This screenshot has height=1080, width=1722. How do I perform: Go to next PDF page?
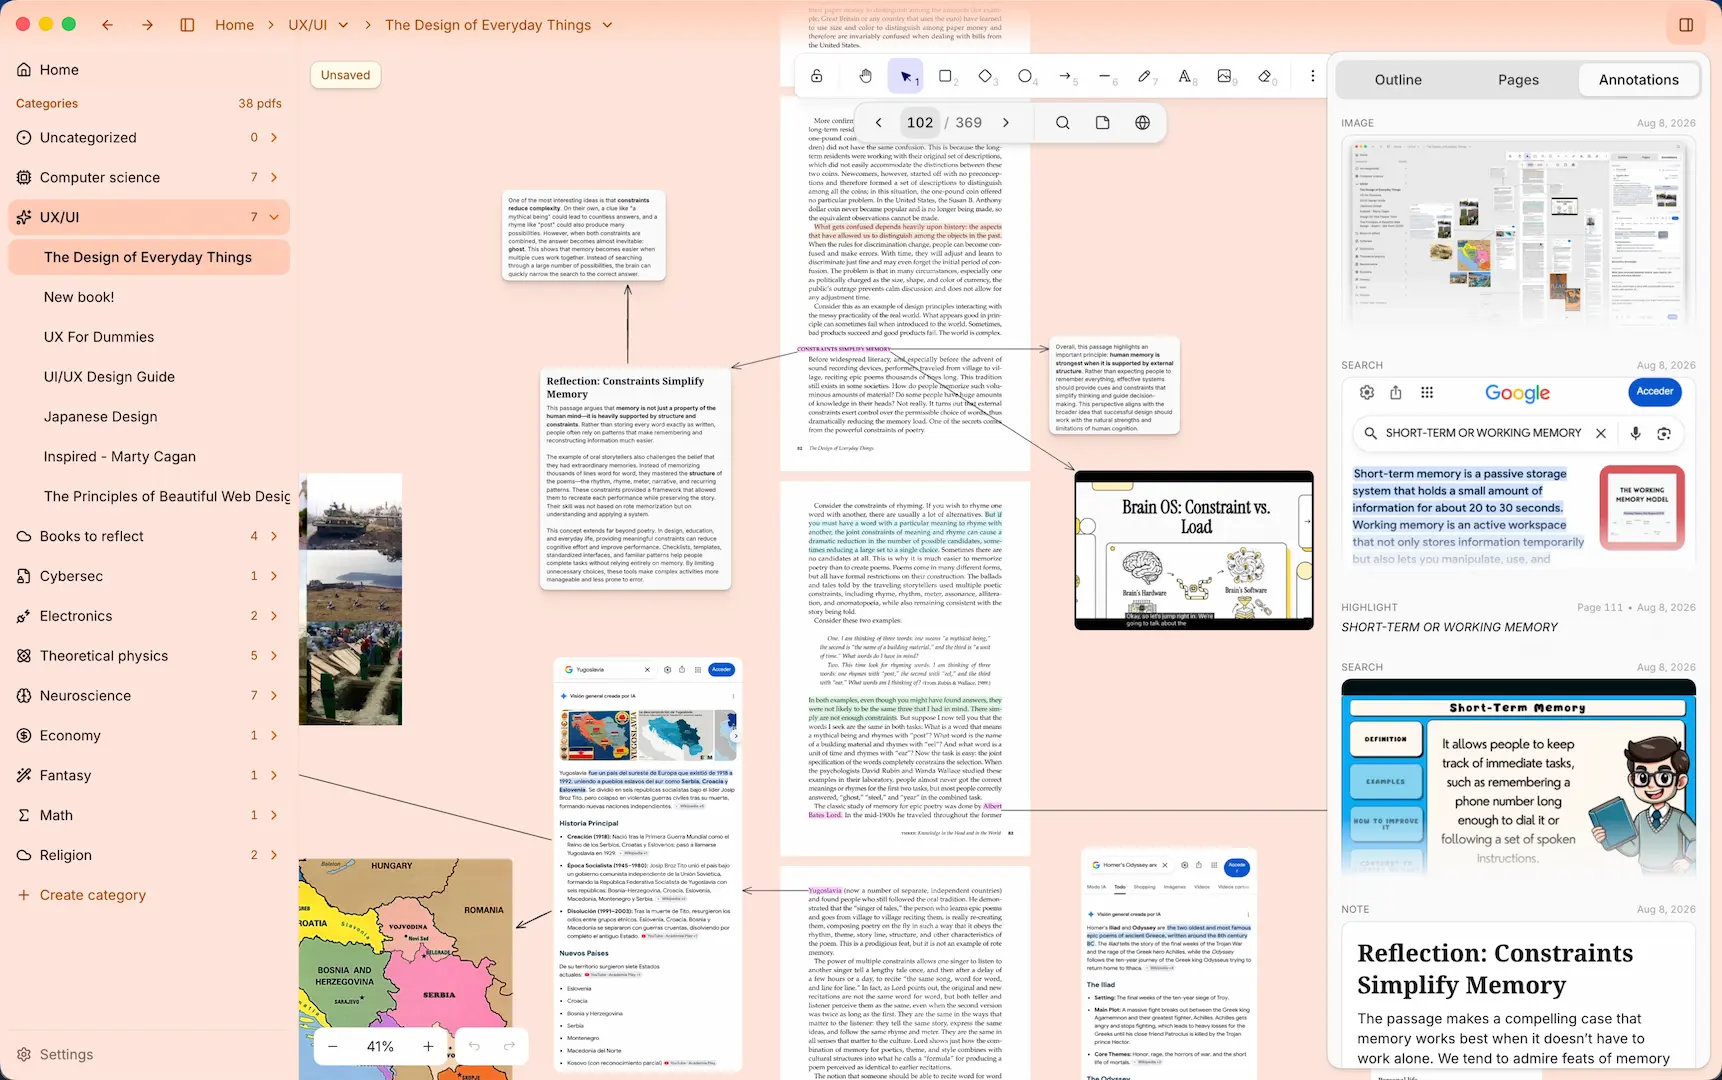coord(1006,122)
